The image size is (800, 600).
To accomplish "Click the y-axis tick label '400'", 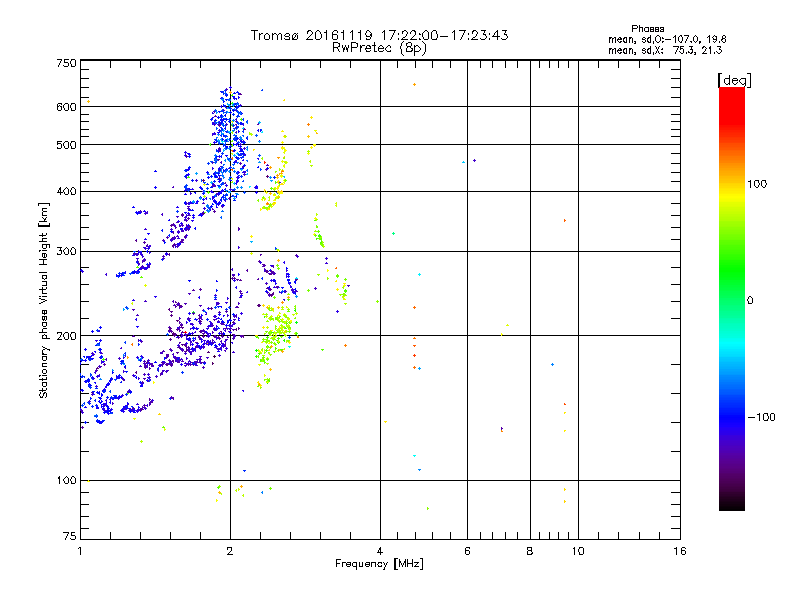I will tap(66, 192).
